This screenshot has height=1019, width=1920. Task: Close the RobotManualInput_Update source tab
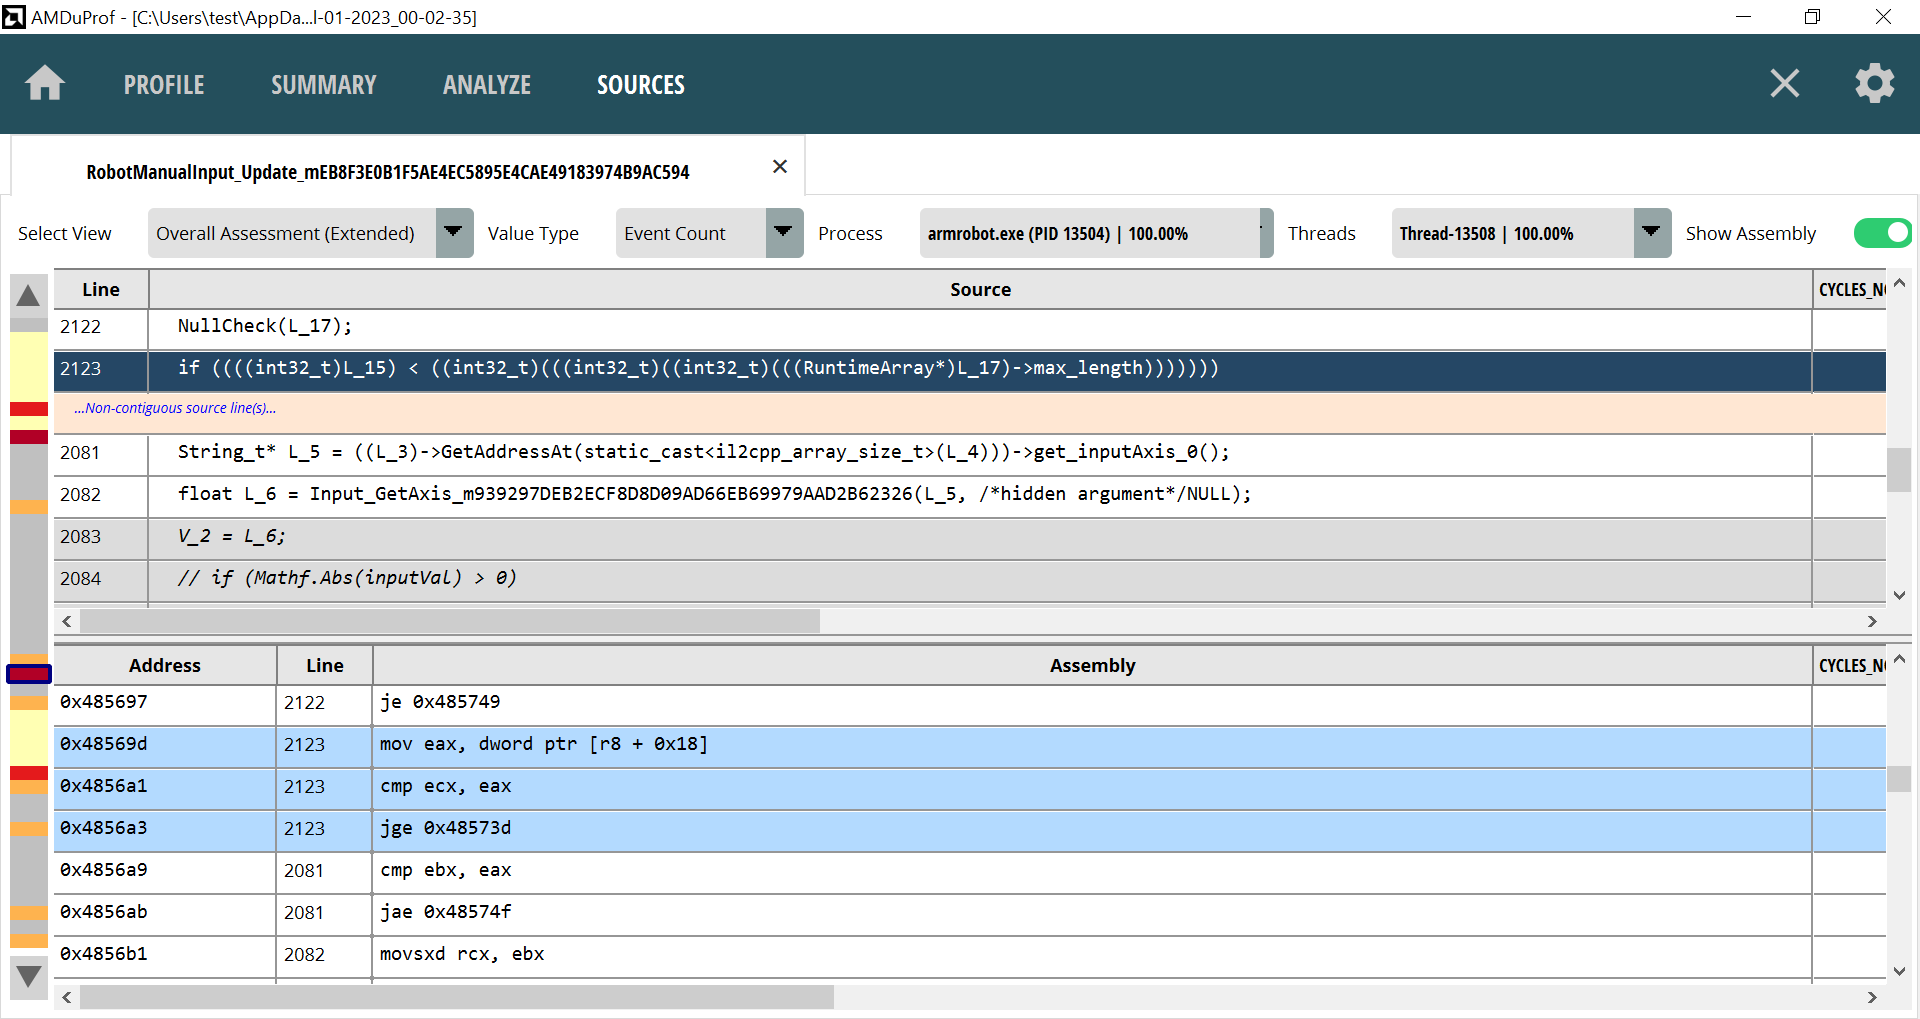tap(780, 167)
